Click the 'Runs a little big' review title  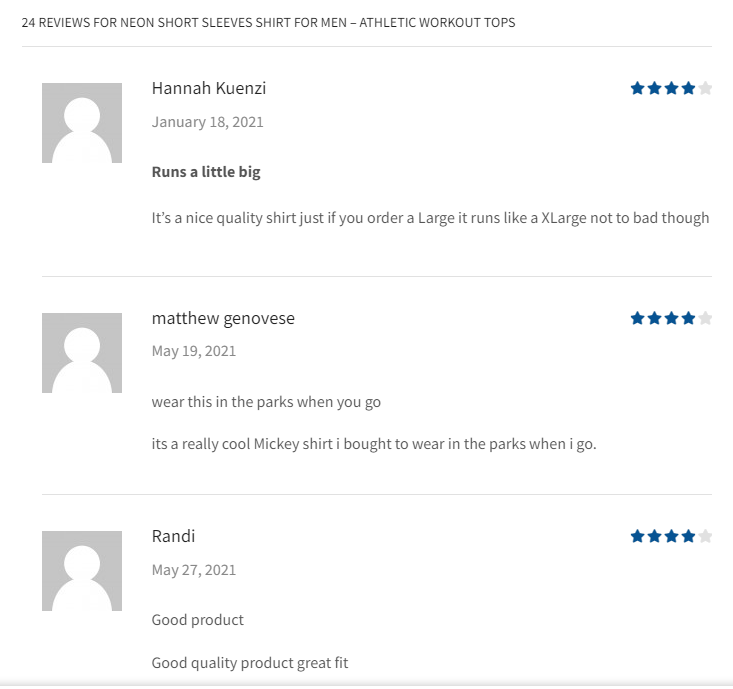(x=206, y=172)
